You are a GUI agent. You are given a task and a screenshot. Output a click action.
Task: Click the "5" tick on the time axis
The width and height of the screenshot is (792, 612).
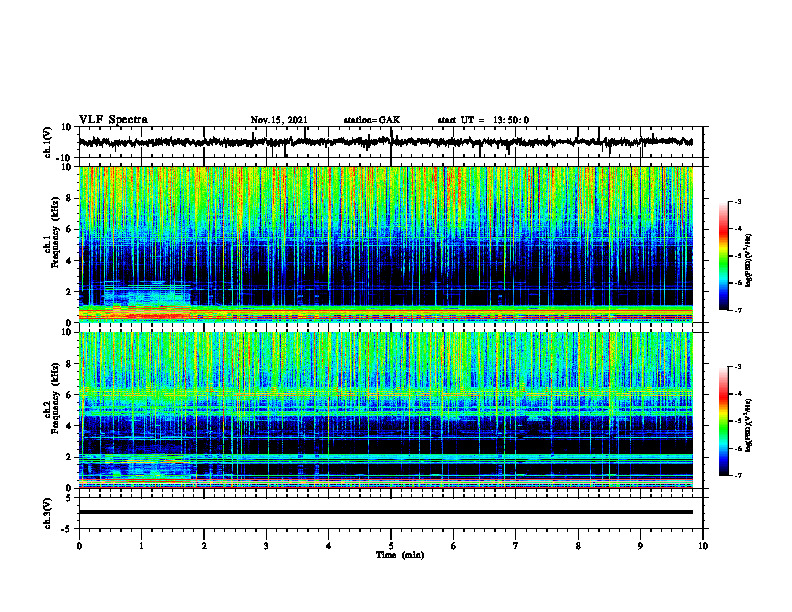click(x=391, y=546)
